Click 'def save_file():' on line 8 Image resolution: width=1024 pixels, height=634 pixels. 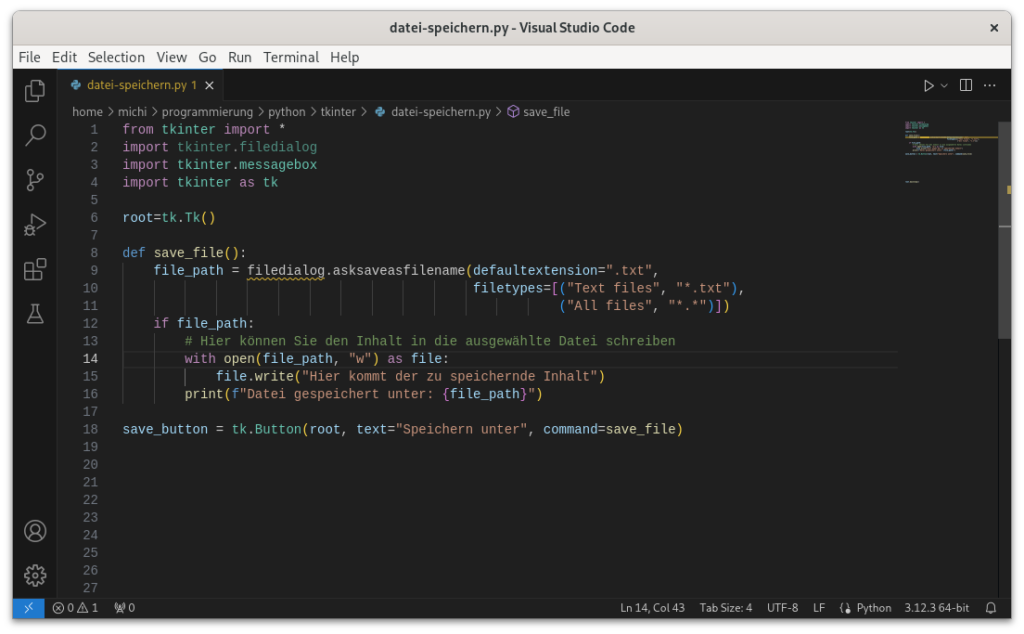coord(184,253)
